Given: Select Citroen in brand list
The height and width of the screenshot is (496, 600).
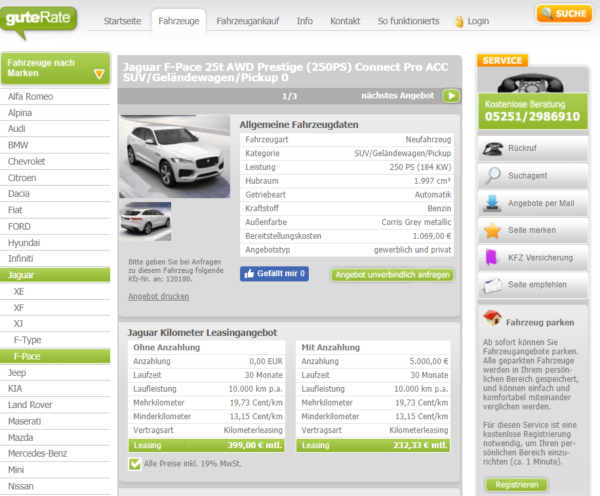Looking at the screenshot, I should 55,178.
